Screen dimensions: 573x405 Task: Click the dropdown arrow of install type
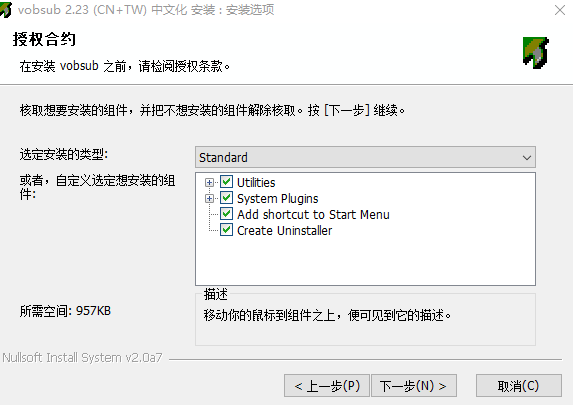[527, 158]
